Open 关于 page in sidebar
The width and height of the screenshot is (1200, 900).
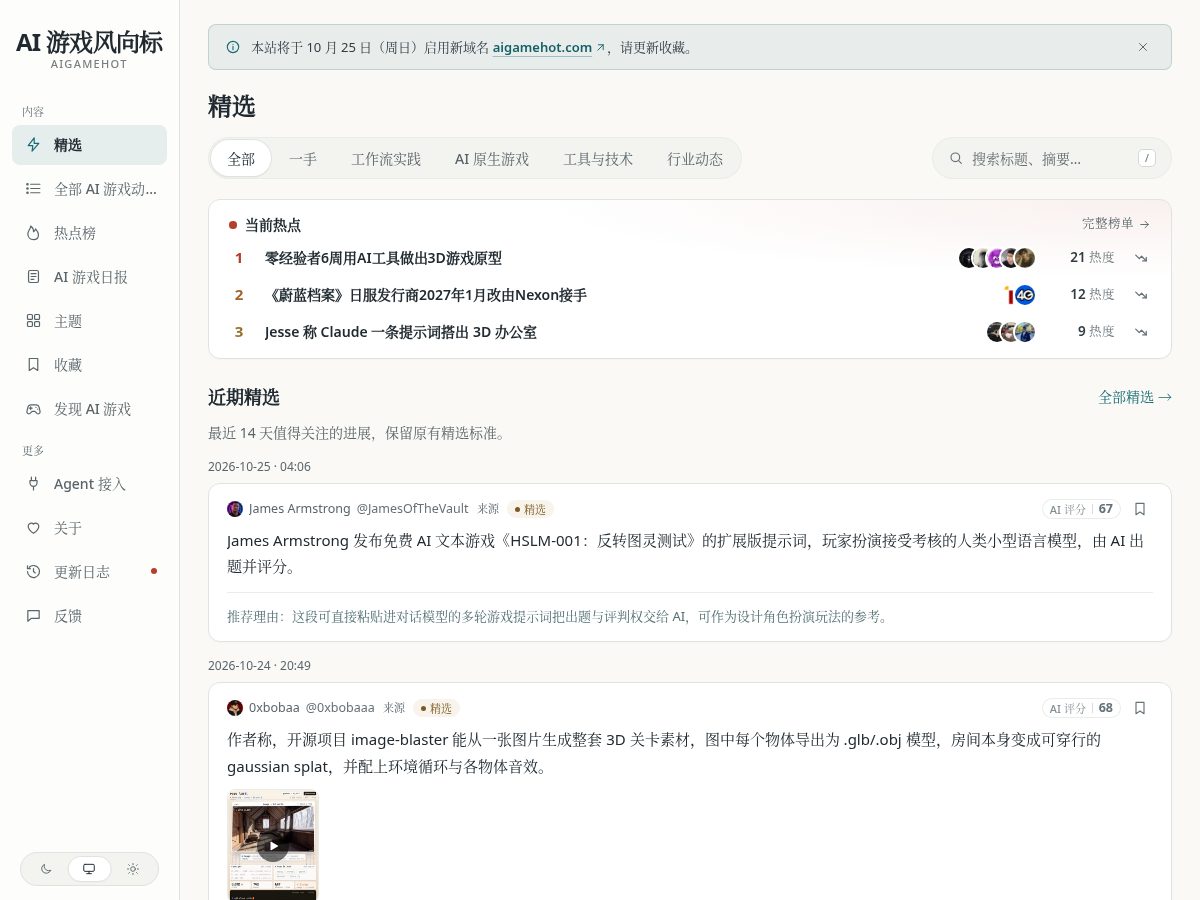pyautogui.click(x=89, y=528)
